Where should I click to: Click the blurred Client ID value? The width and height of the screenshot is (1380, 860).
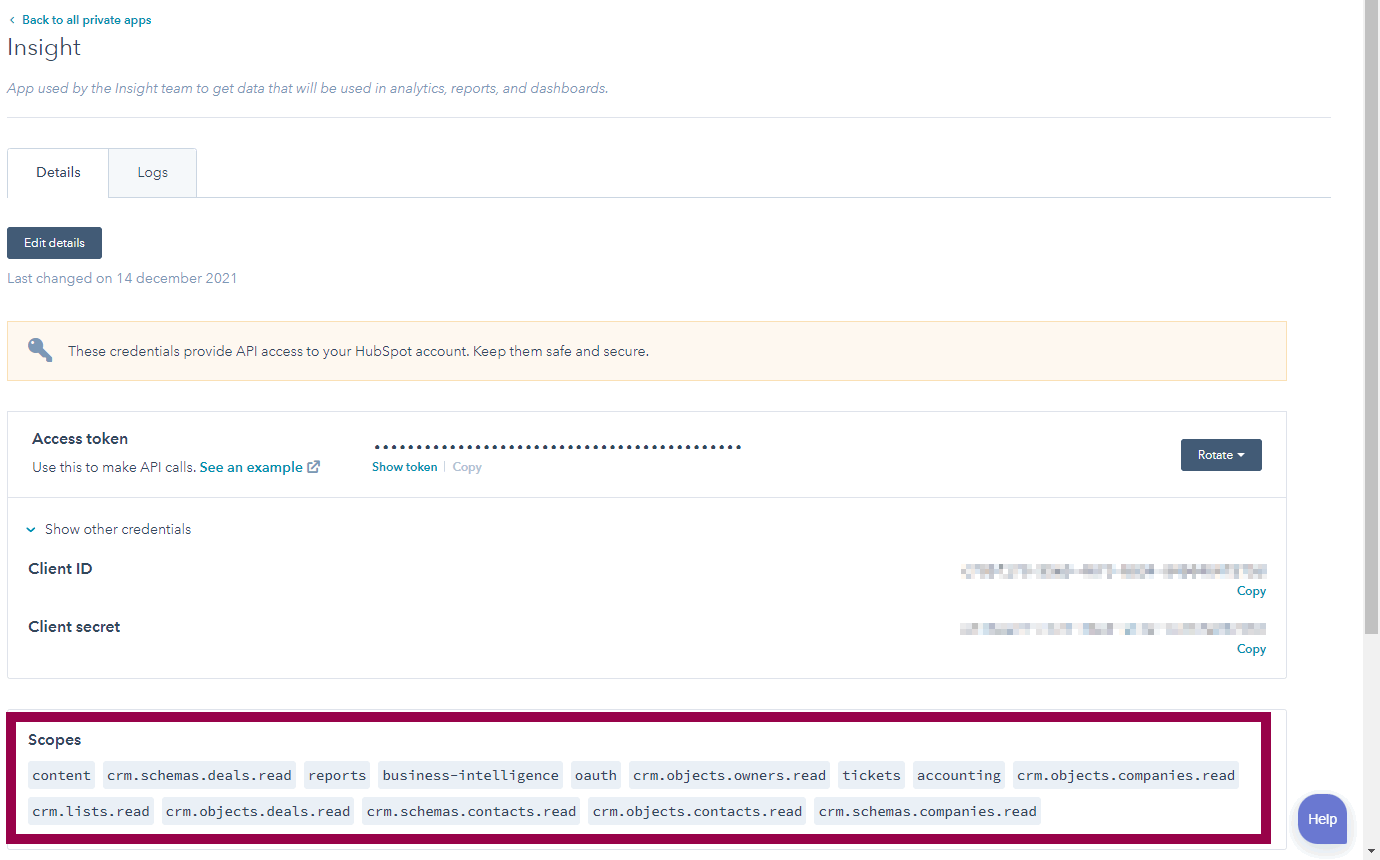[1113, 570]
